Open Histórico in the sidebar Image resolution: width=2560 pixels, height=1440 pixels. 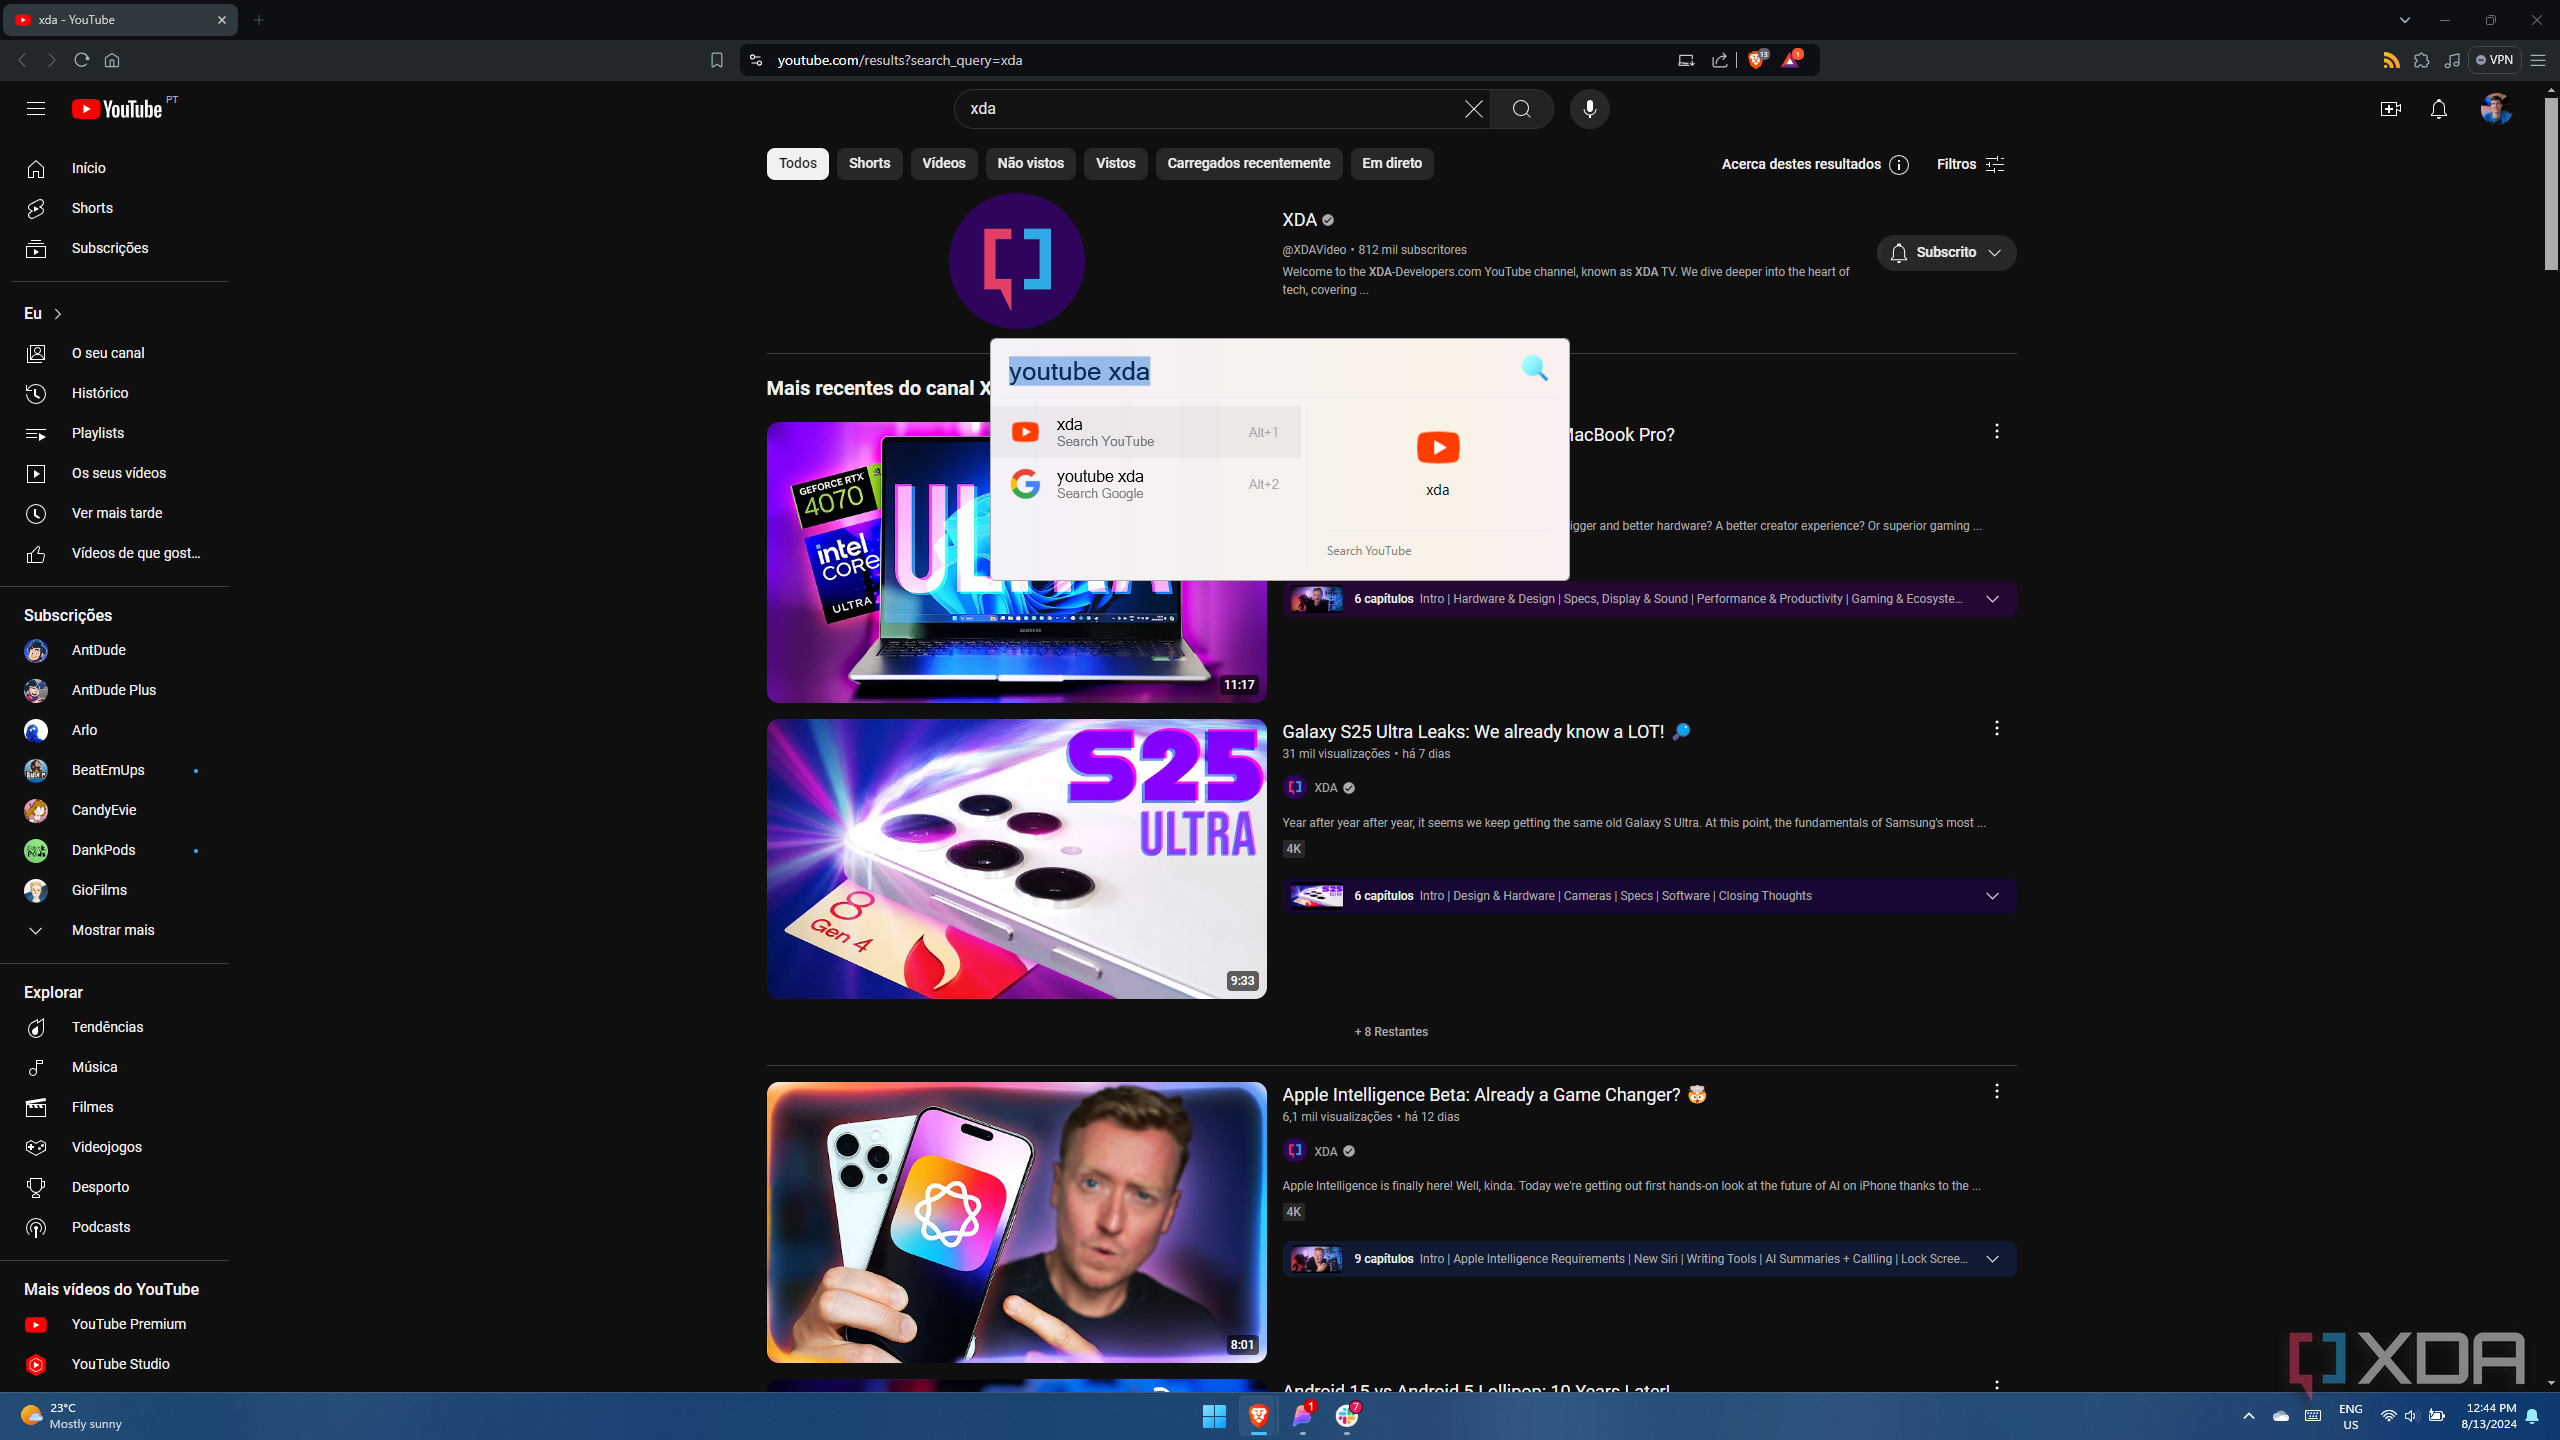click(x=114, y=393)
